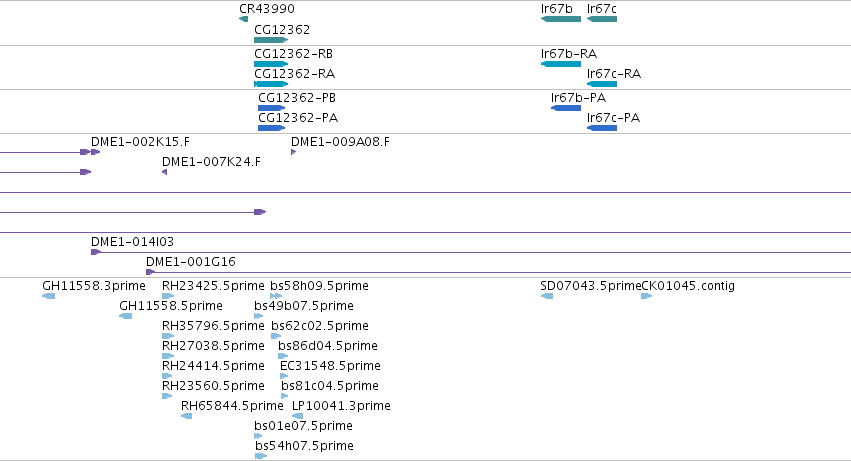Select the EC31548.5prime EST glyph
Image resolution: width=851 pixels, height=461 pixels.
[x=284, y=376]
